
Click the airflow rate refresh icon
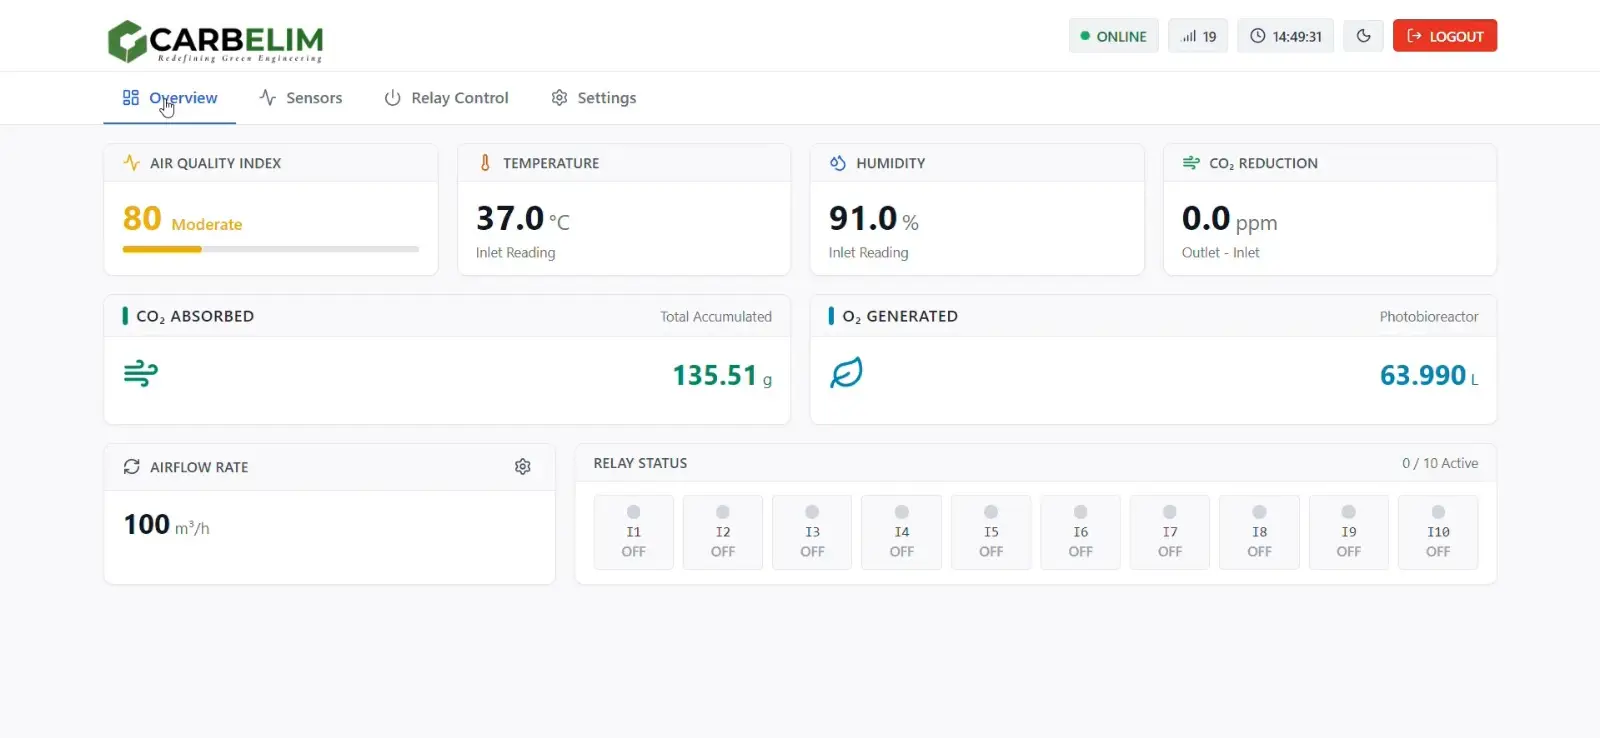click(x=131, y=467)
